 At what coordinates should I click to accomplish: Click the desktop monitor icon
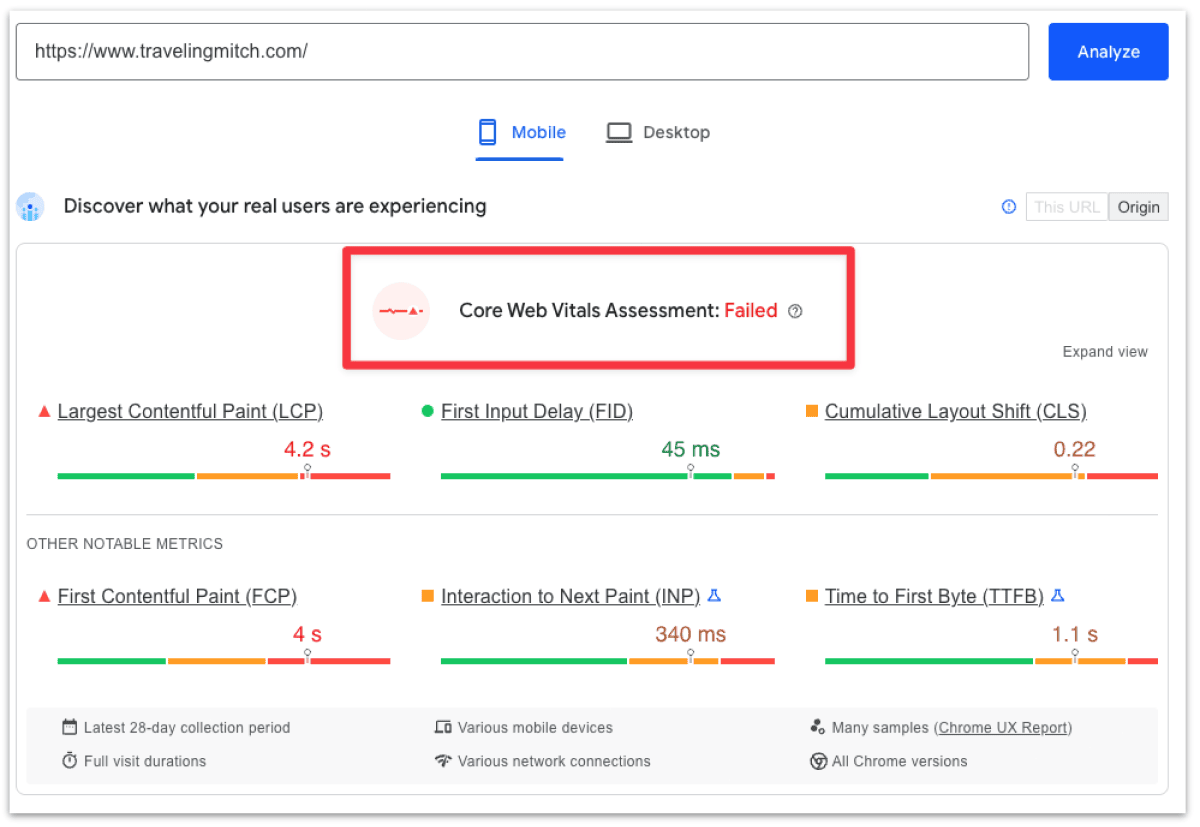click(x=619, y=132)
